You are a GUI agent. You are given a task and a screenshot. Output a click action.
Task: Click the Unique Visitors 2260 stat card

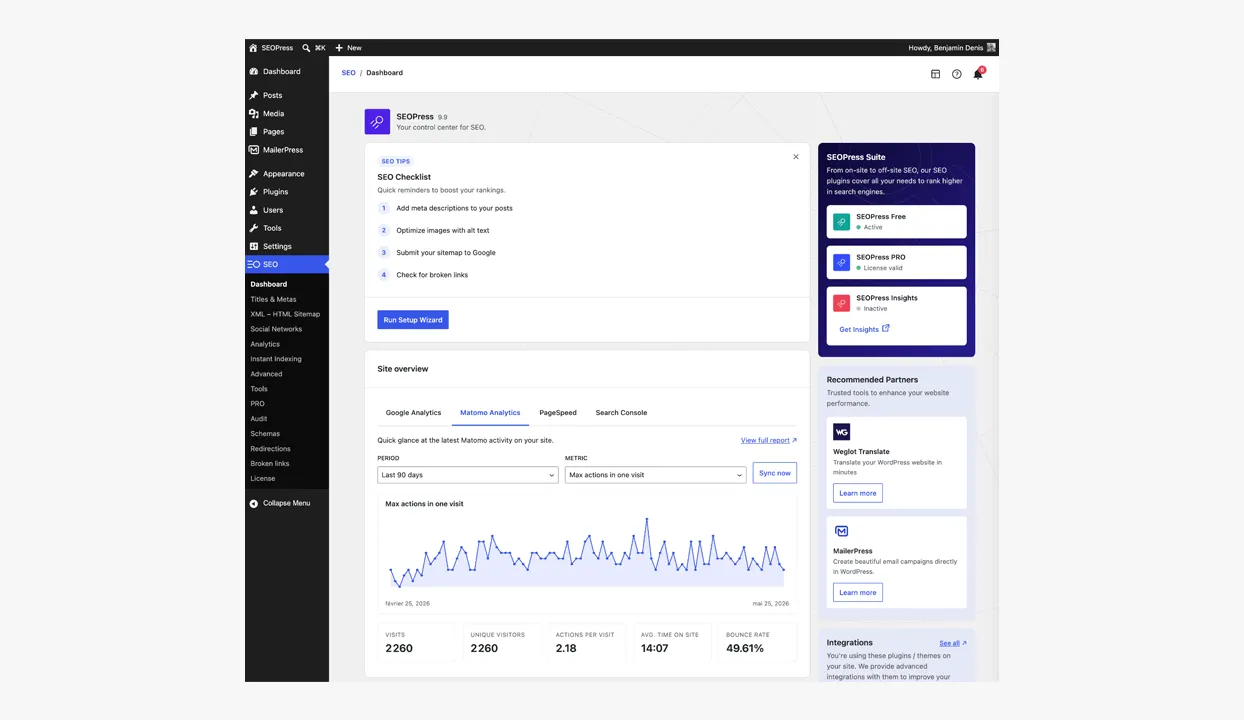(x=501, y=643)
